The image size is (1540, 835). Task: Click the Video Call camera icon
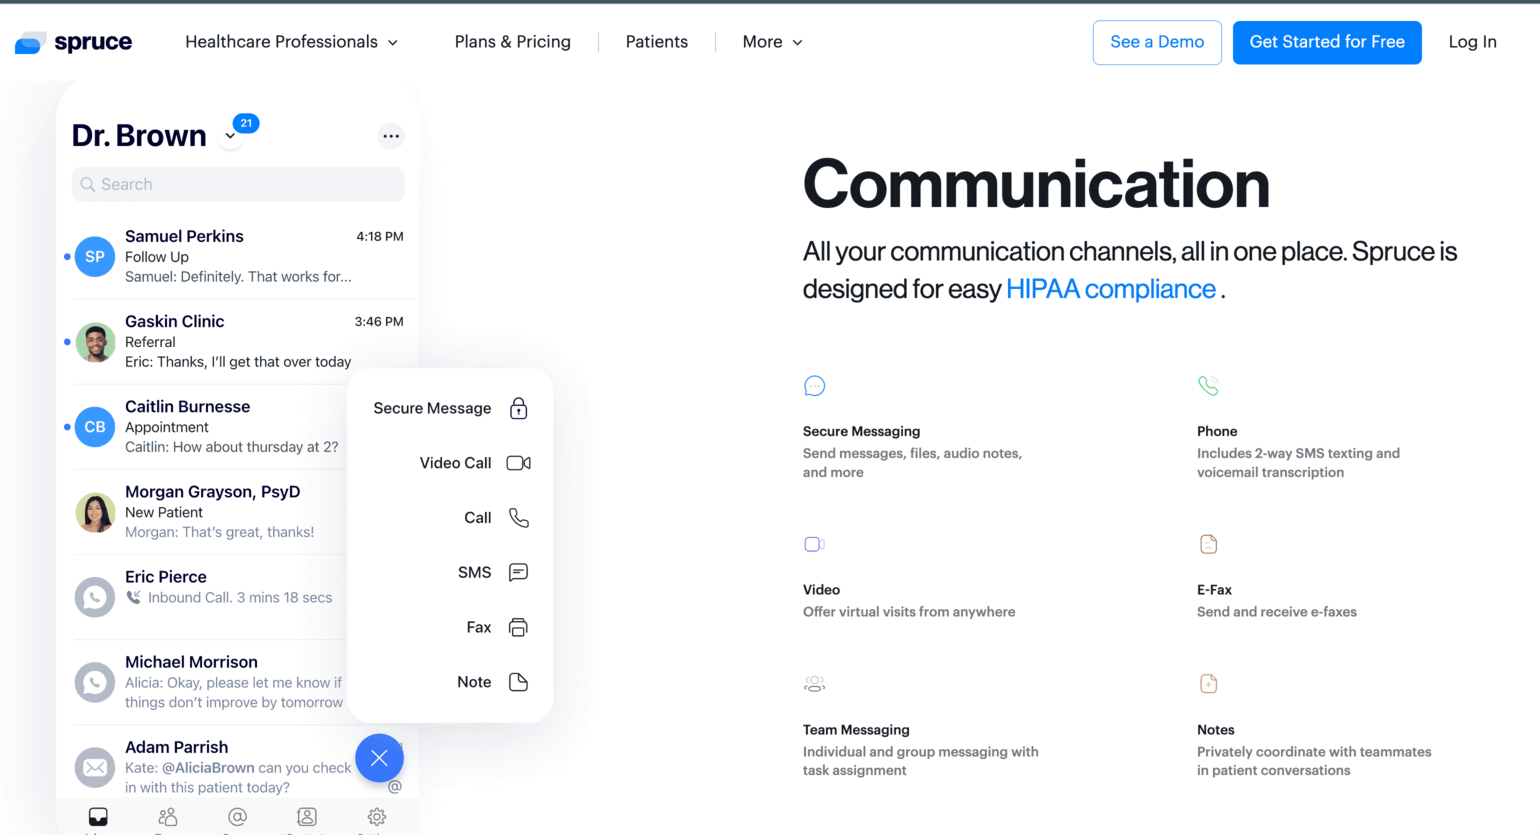[x=518, y=463]
